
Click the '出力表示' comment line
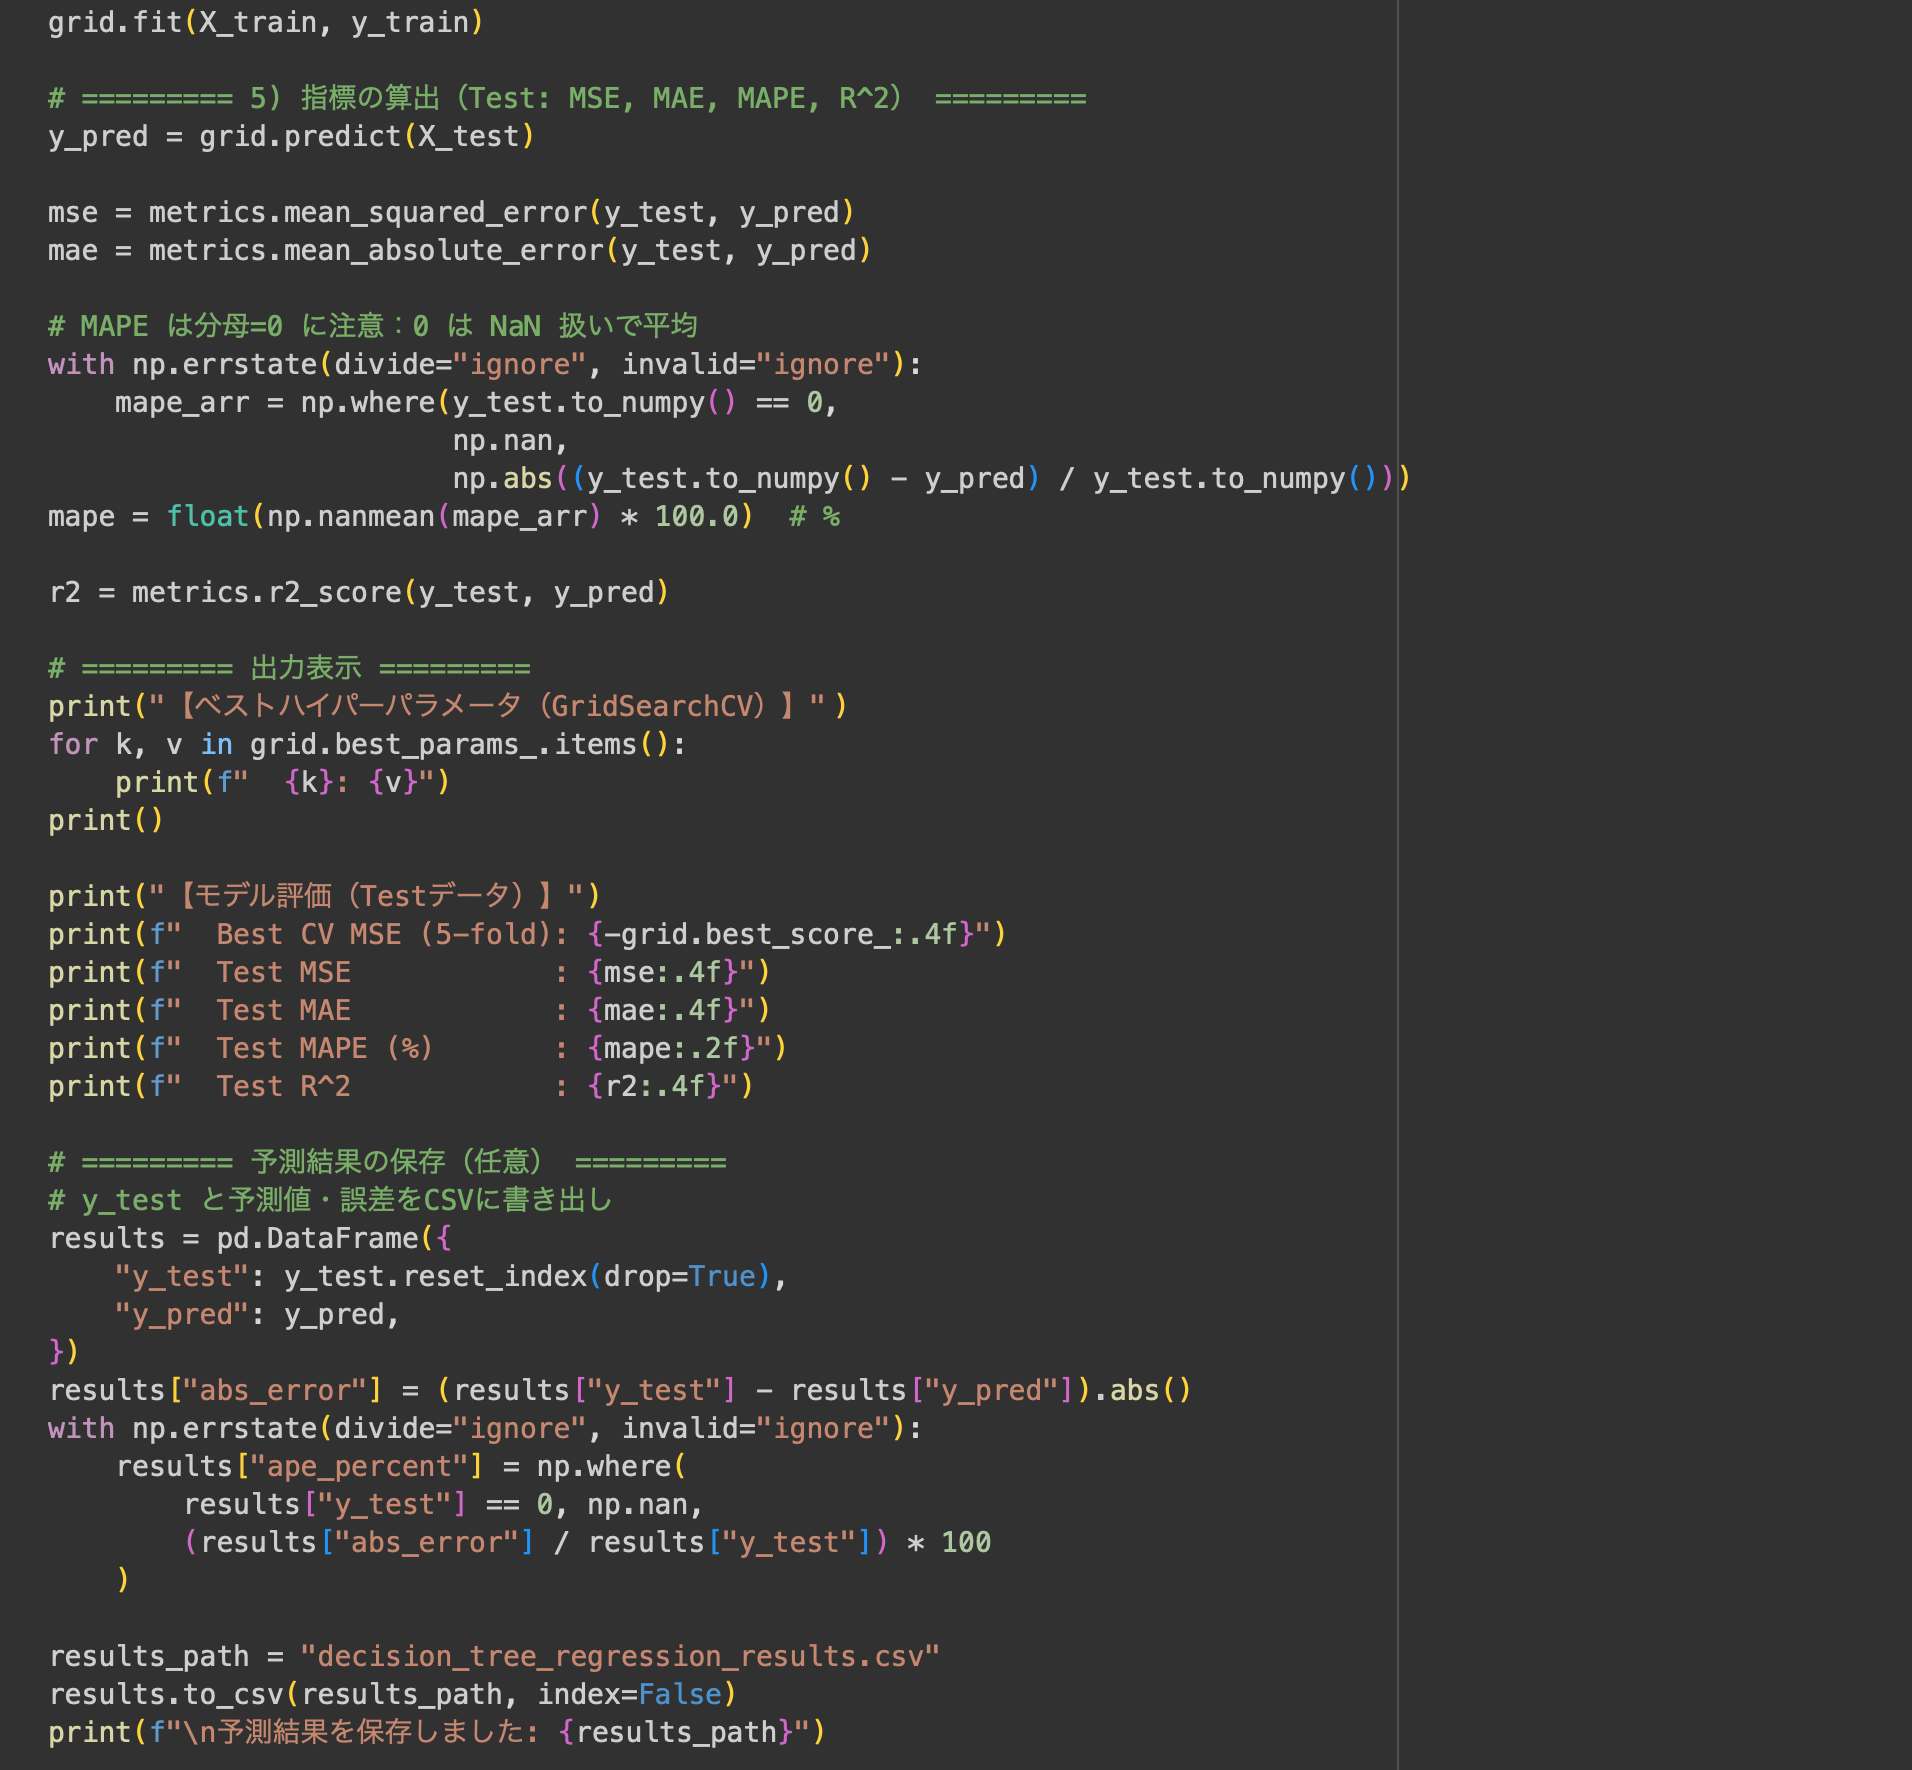click(x=290, y=668)
